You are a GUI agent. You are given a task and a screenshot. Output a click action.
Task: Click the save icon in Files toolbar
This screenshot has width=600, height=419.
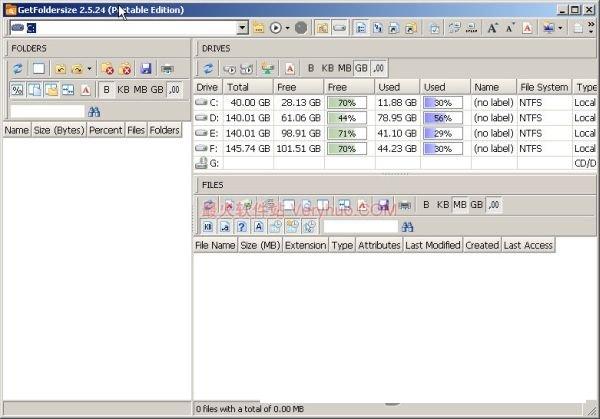point(384,205)
